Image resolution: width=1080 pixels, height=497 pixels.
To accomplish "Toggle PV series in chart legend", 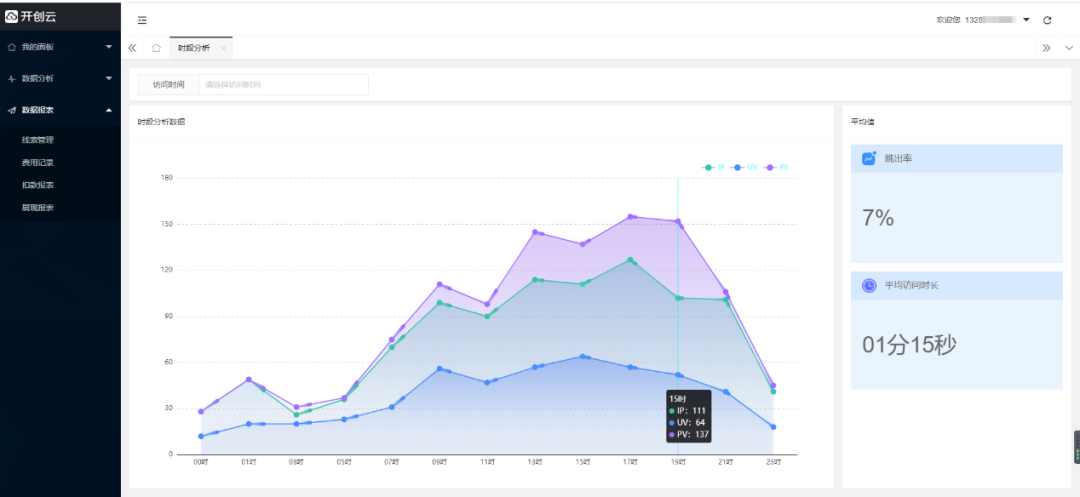I will (777, 167).
